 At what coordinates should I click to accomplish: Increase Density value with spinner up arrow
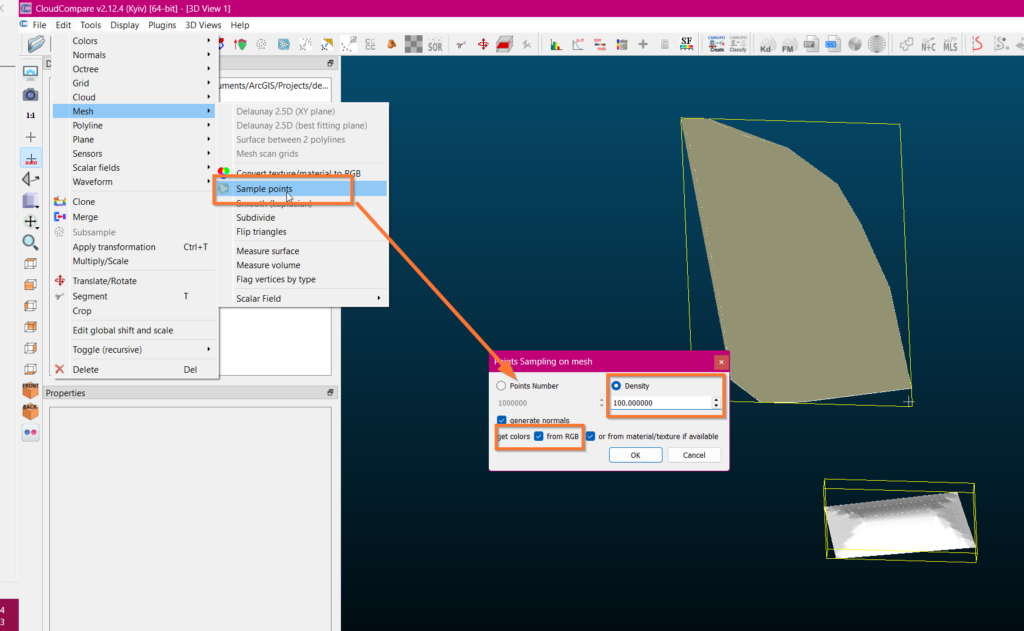(x=716, y=400)
